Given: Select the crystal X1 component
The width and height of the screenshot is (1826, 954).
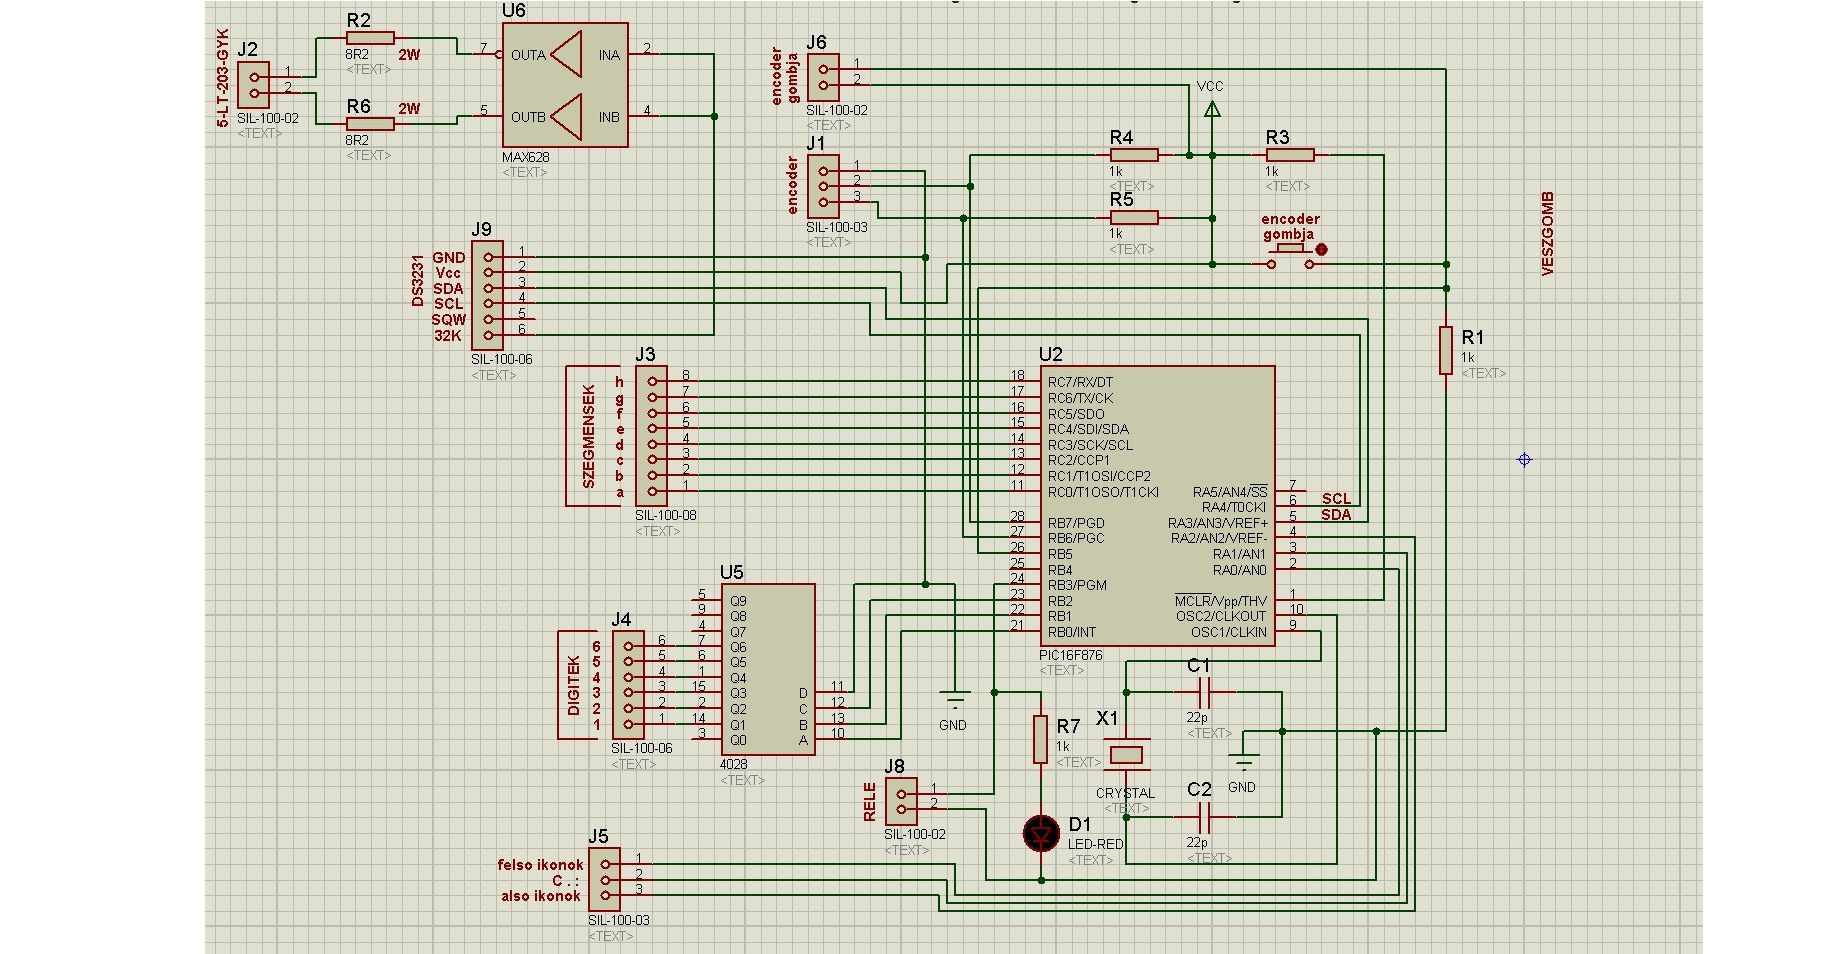Looking at the screenshot, I should click(x=1127, y=755).
